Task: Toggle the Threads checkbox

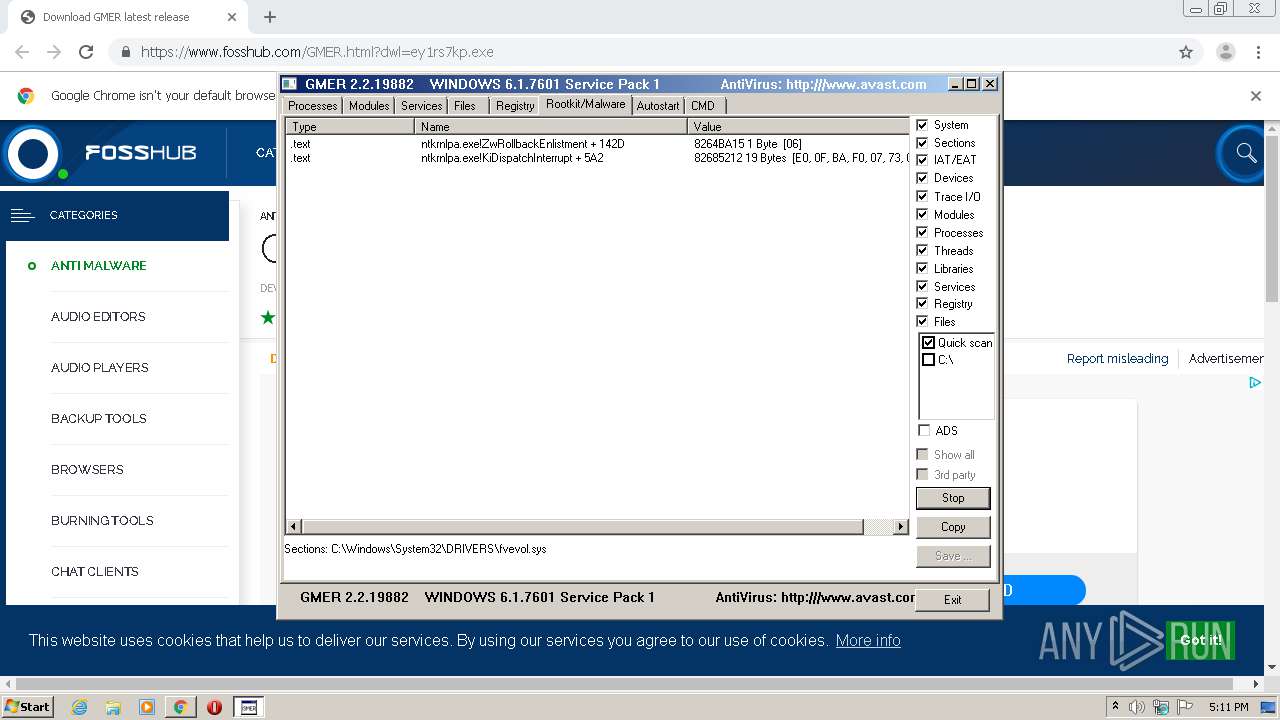Action: pos(922,251)
